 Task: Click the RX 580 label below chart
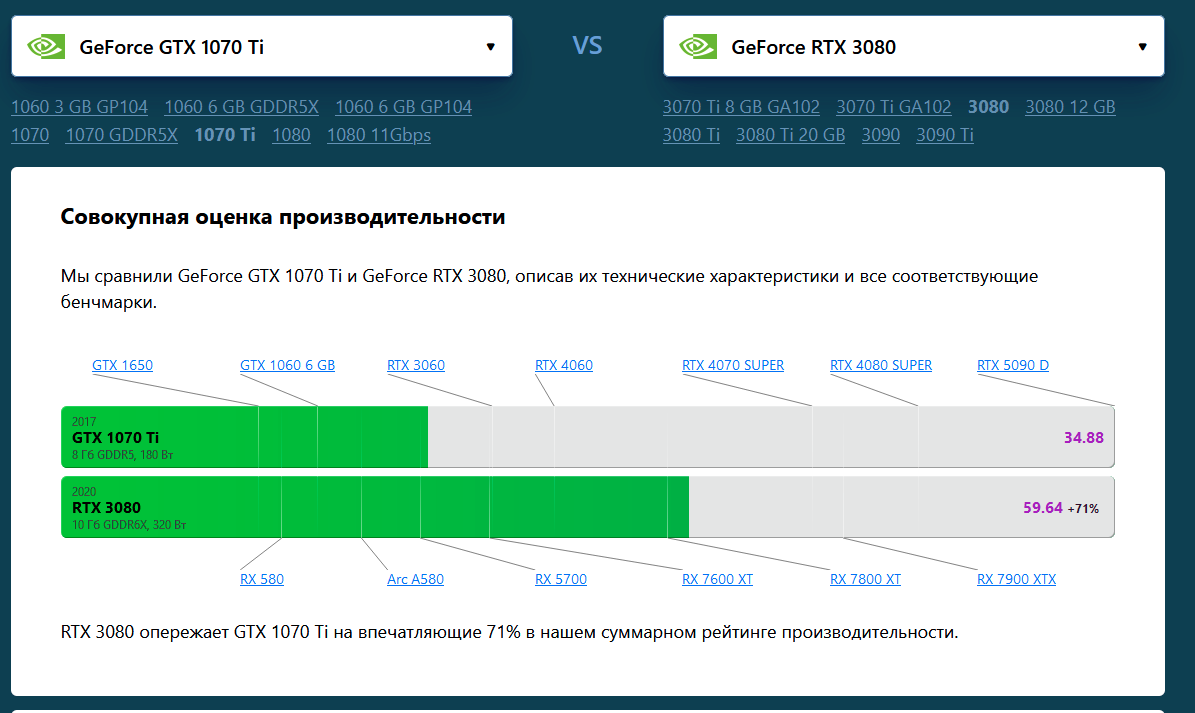(261, 579)
